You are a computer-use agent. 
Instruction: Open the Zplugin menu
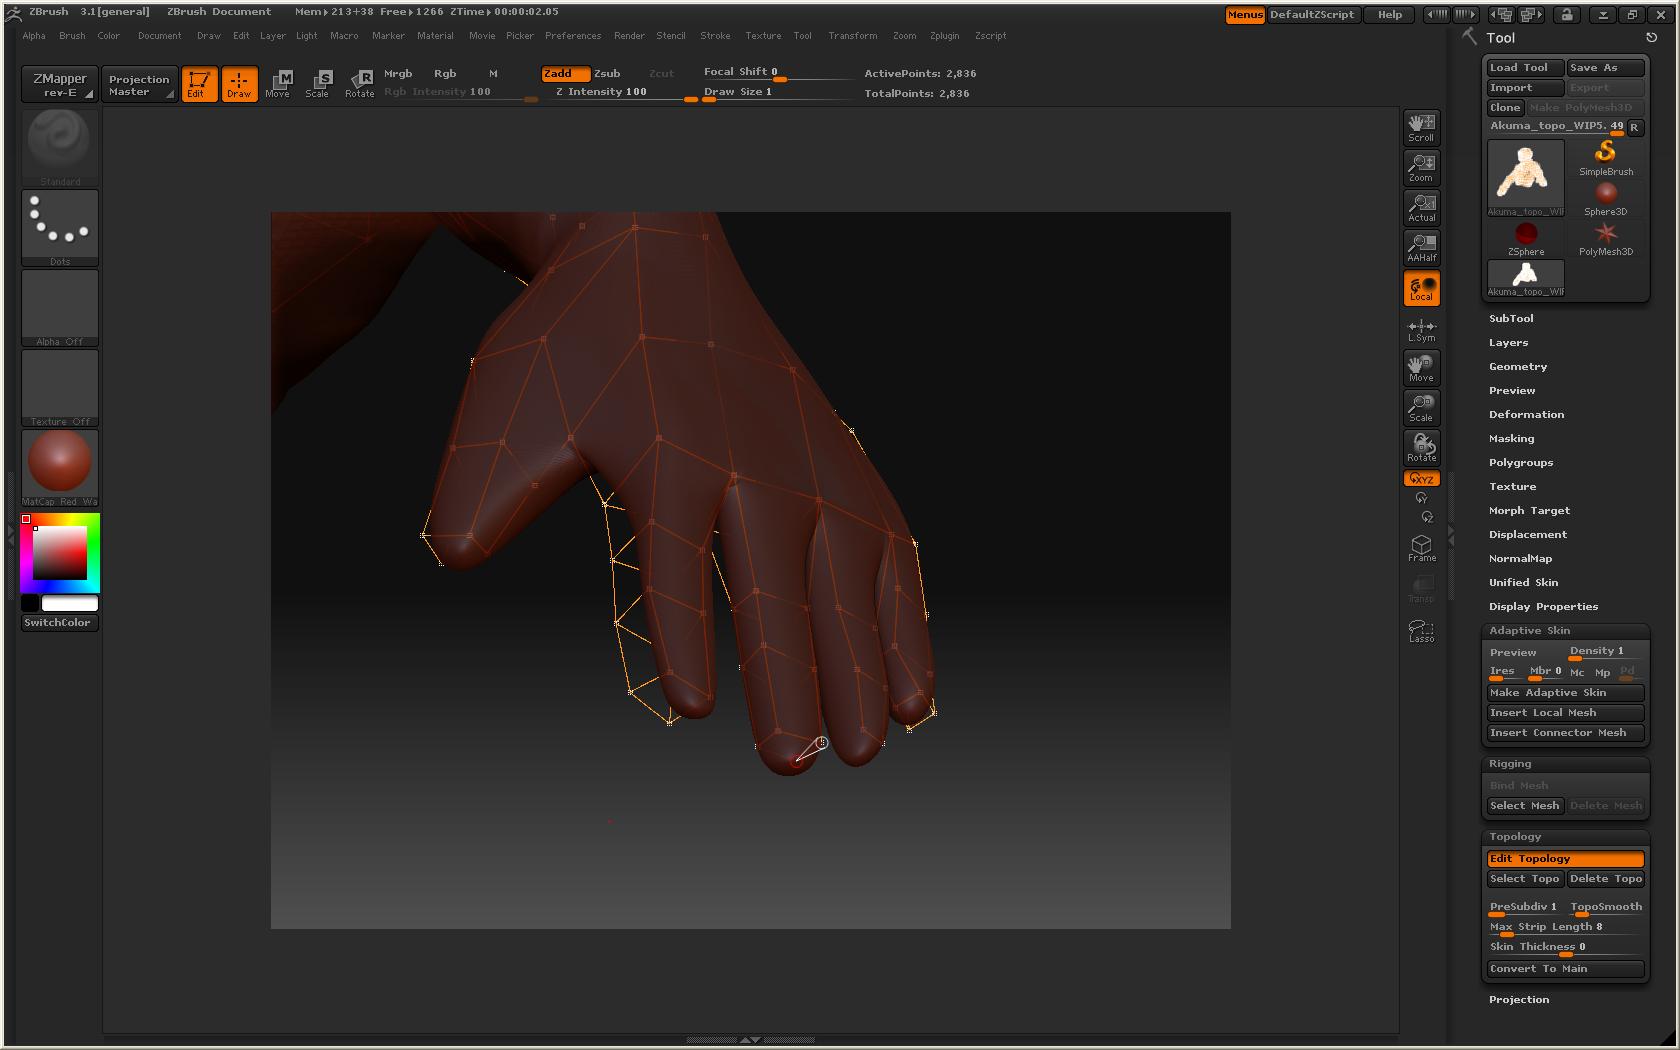coord(944,36)
